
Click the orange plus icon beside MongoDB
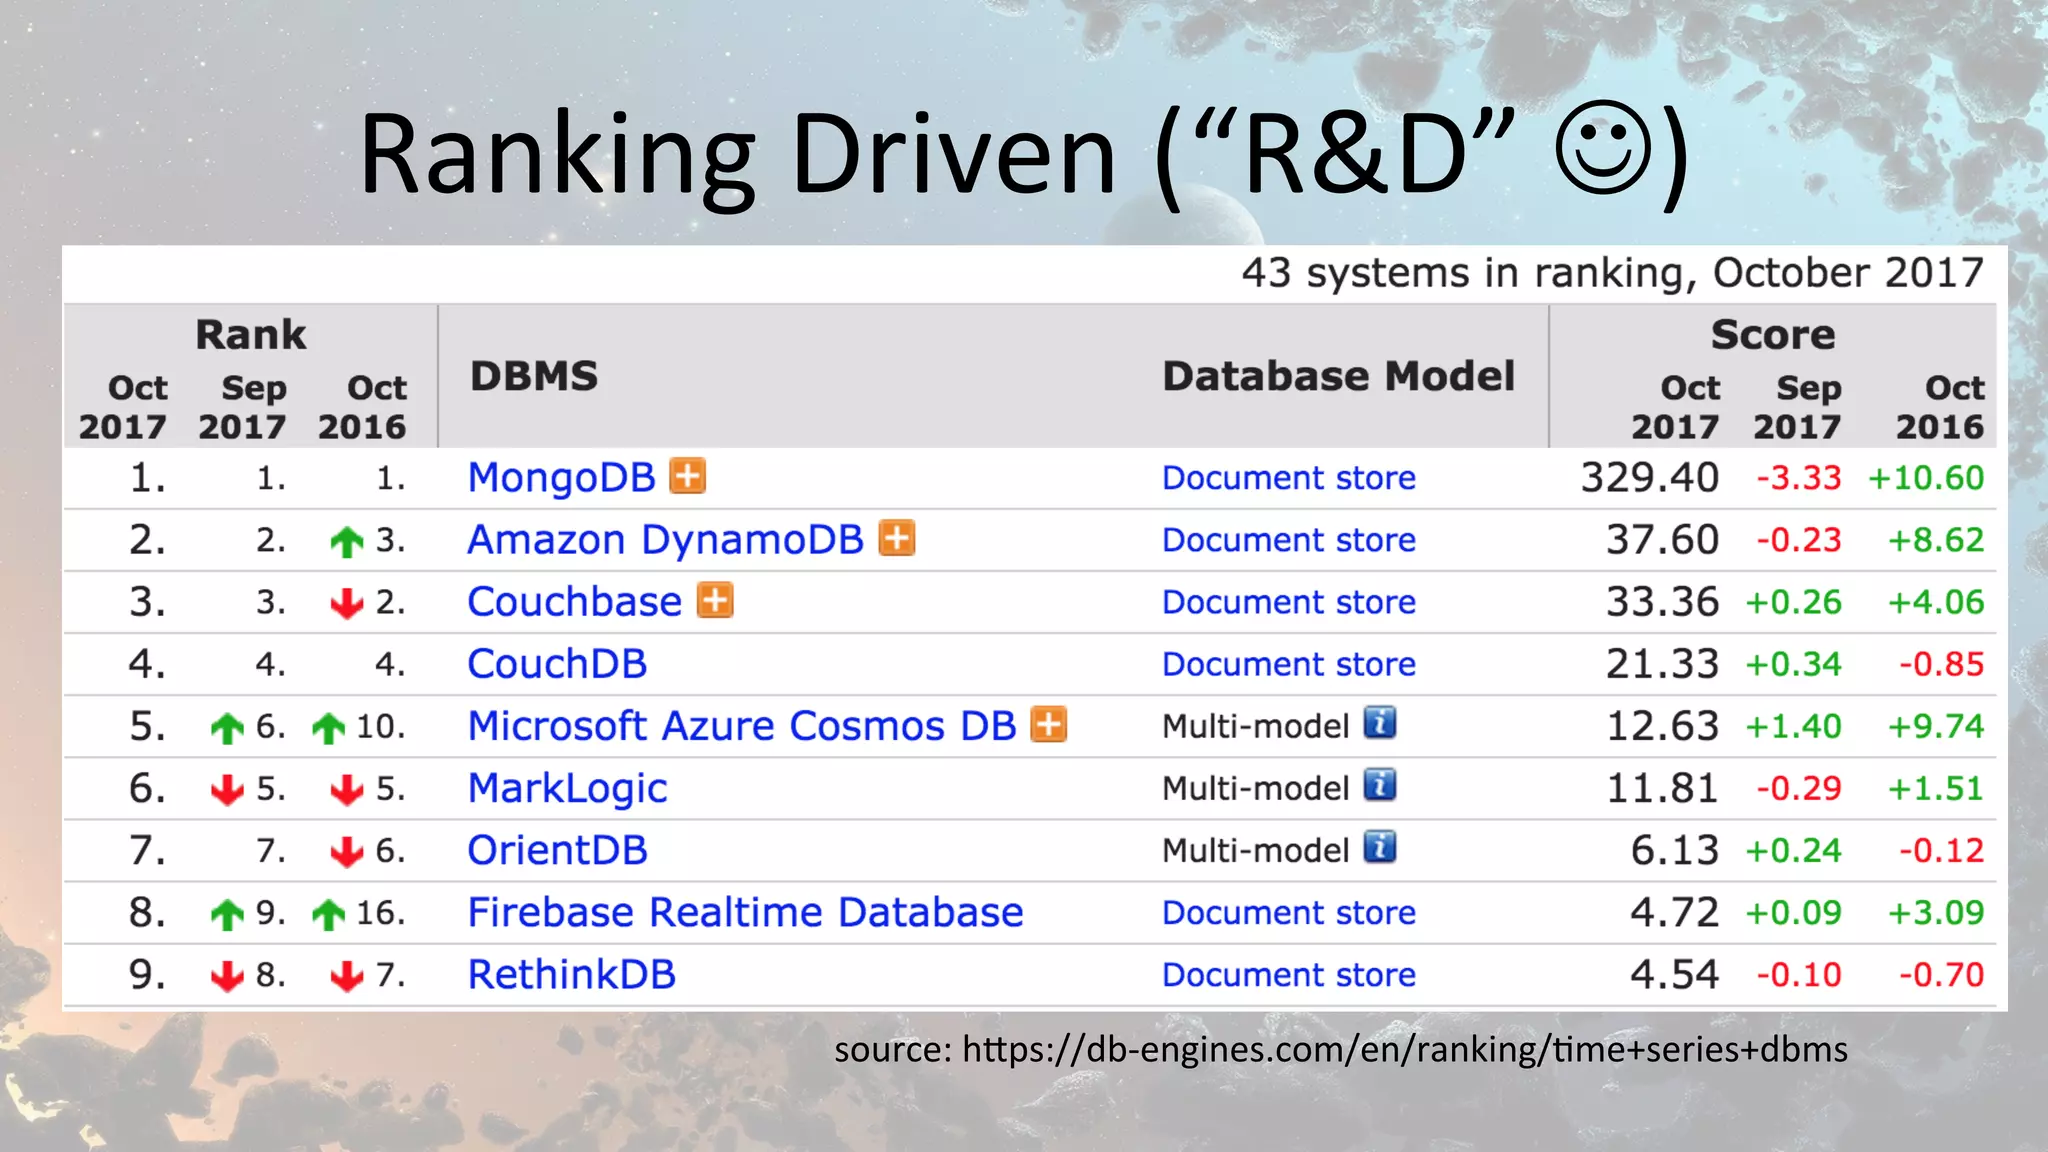coord(687,476)
